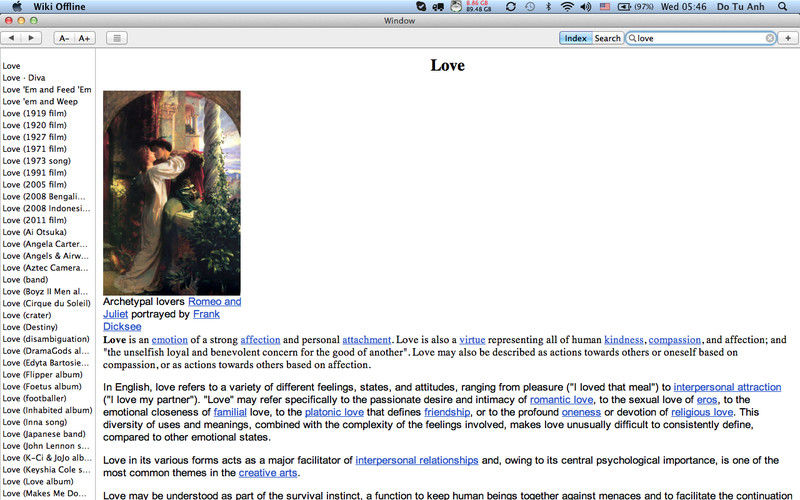
Task: Select Love (footballer) in index
Action: pos(34,398)
